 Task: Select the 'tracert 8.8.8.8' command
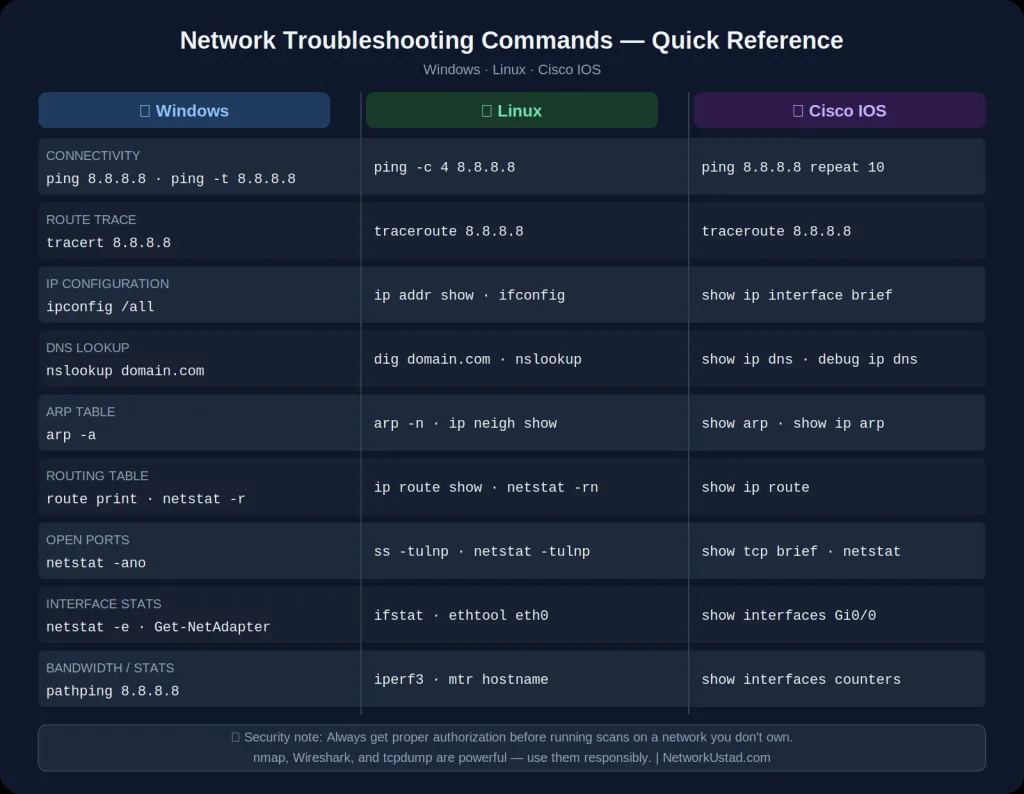click(x=108, y=242)
